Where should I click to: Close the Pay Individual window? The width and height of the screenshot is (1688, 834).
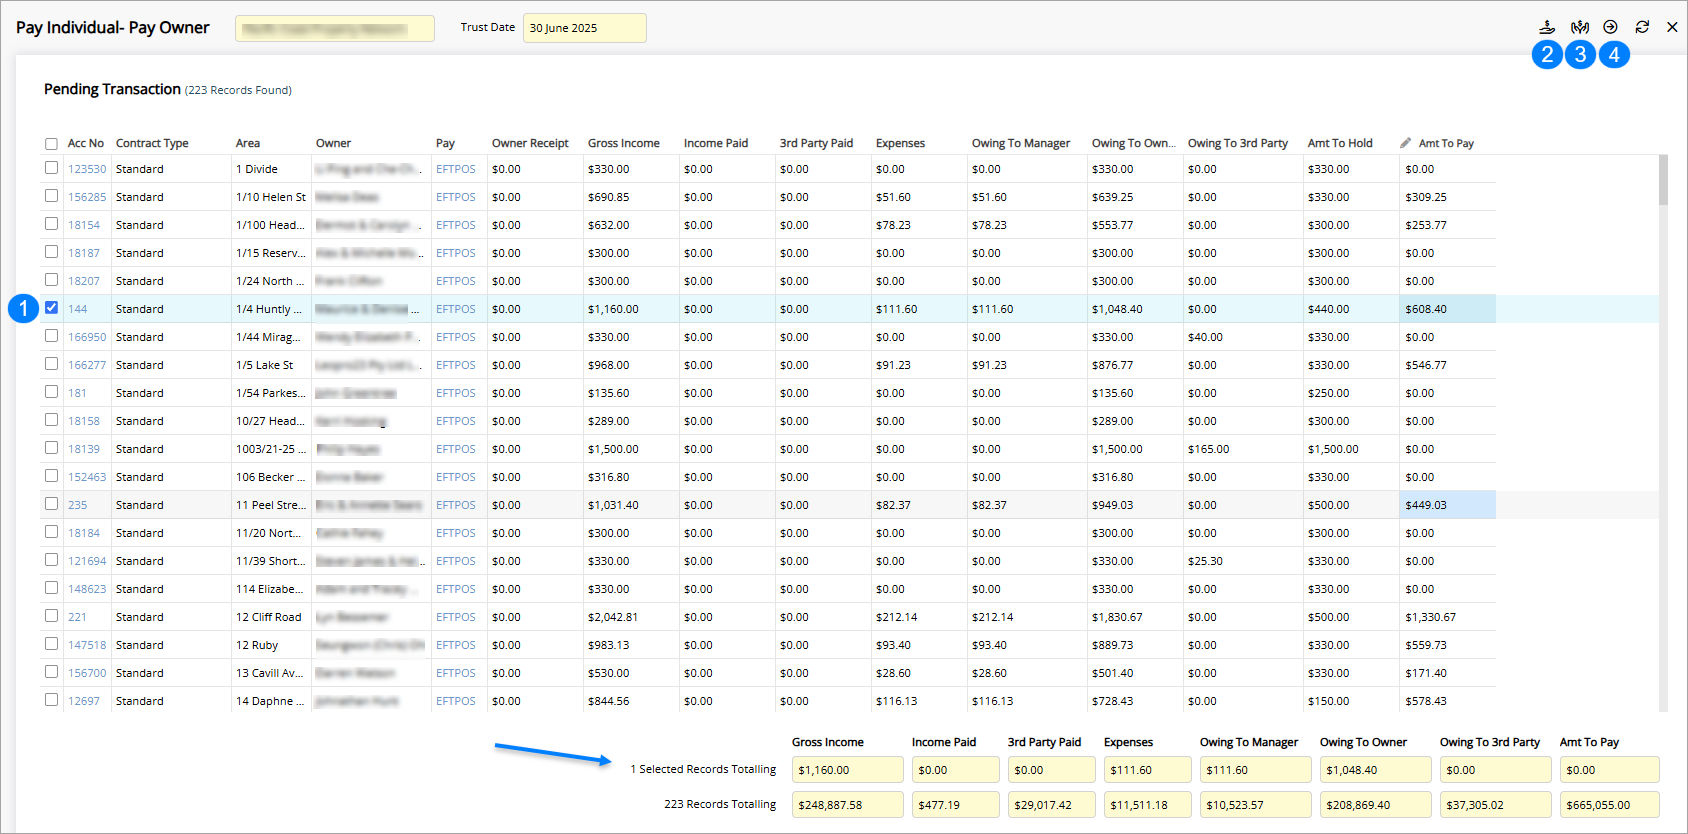(1672, 27)
